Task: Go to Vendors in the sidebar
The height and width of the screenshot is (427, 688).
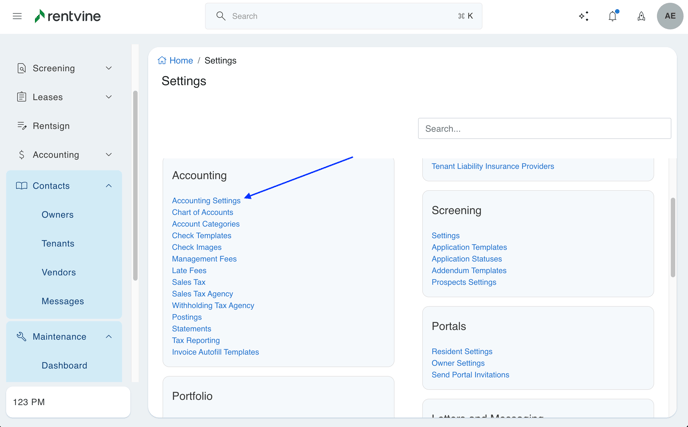Action: click(59, 272)
